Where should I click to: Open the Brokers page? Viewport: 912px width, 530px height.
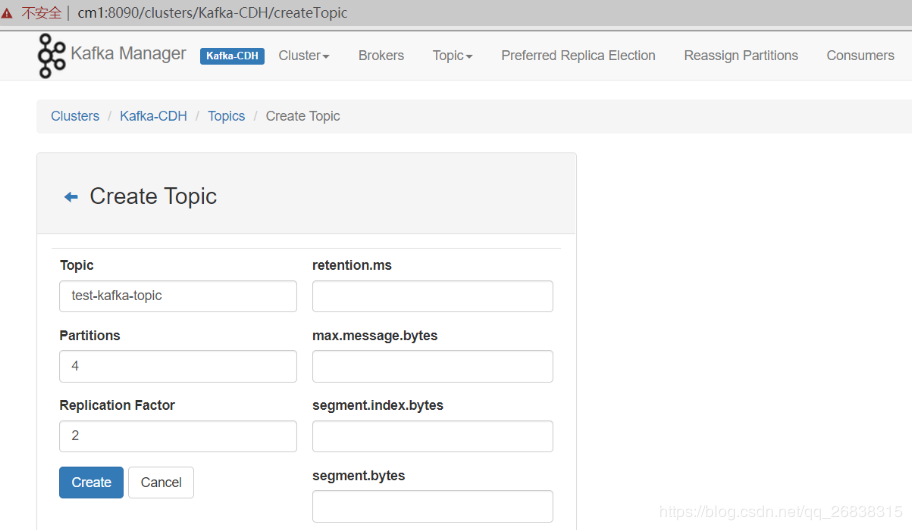click(381, 56)
